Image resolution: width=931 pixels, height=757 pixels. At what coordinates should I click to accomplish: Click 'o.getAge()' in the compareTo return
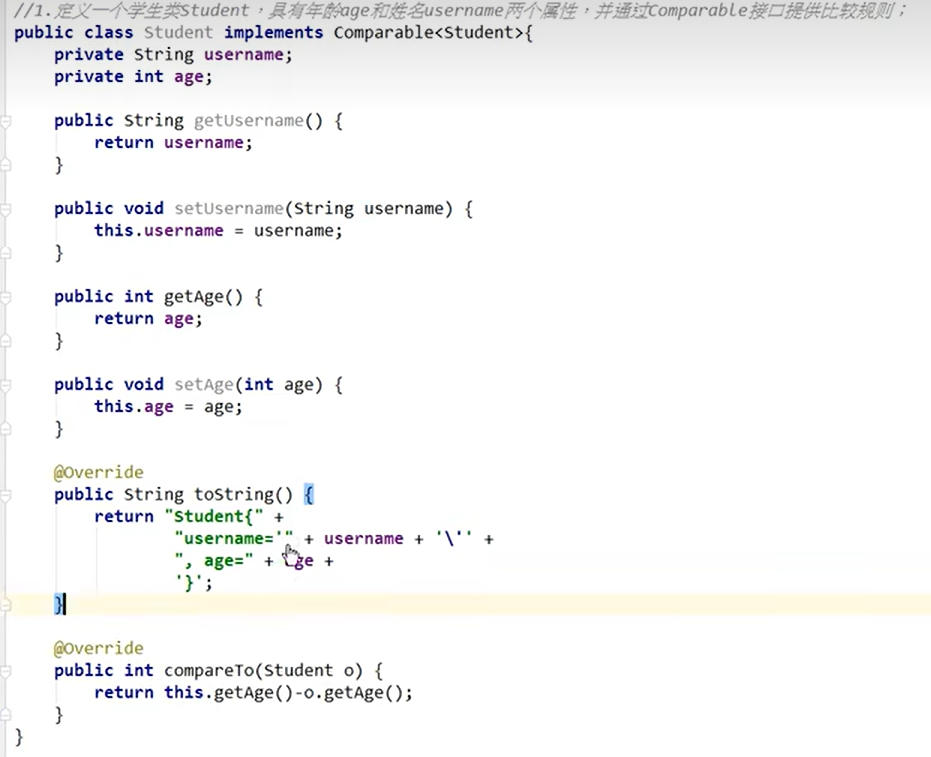353,693
